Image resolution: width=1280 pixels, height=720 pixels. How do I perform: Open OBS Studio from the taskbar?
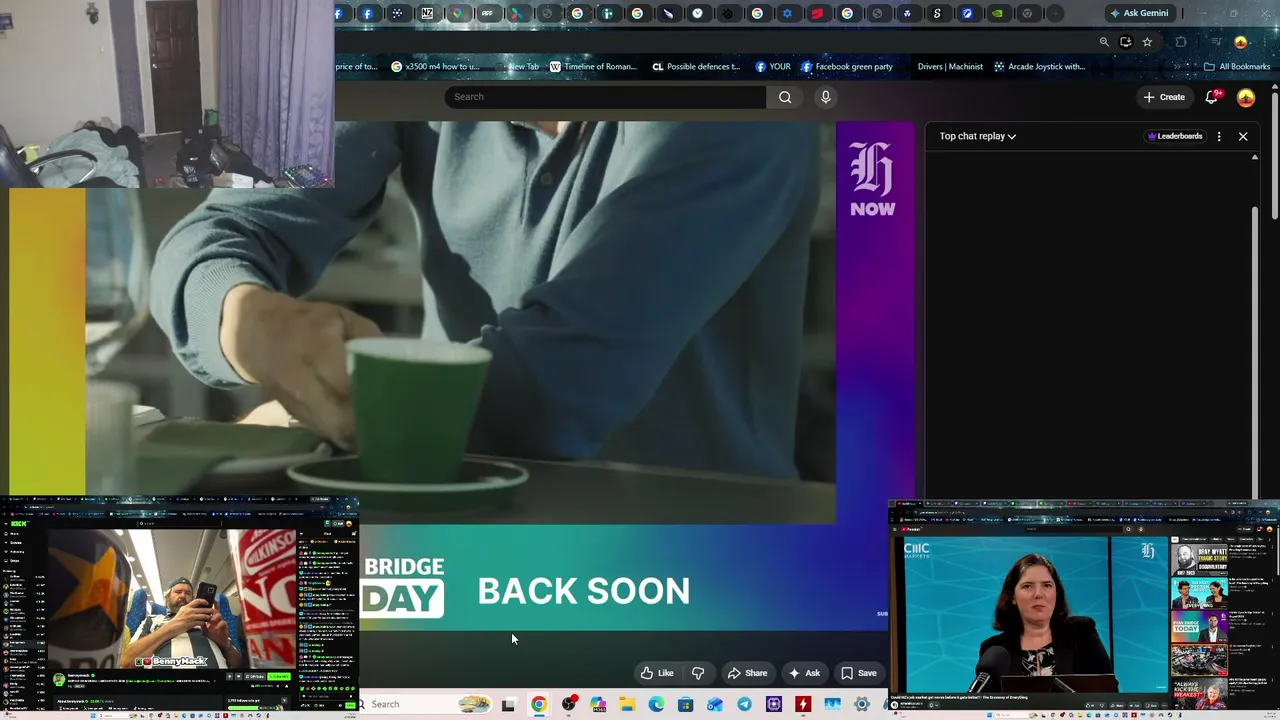point(569,705)
